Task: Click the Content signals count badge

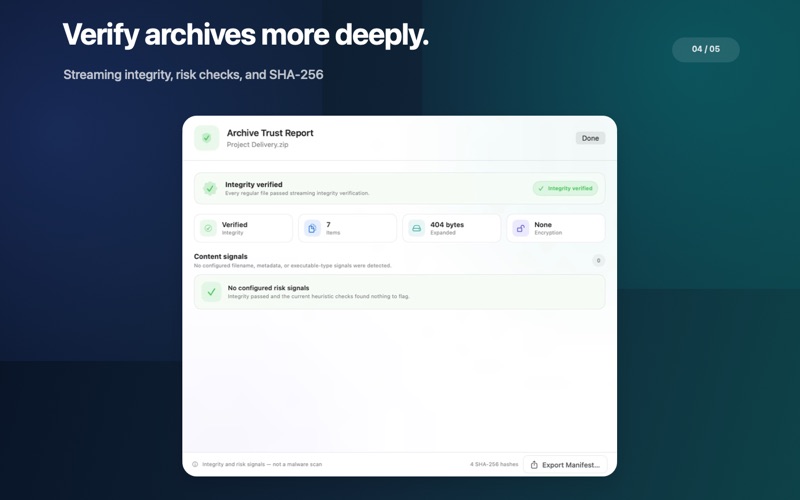Action: tap(598, 261)
